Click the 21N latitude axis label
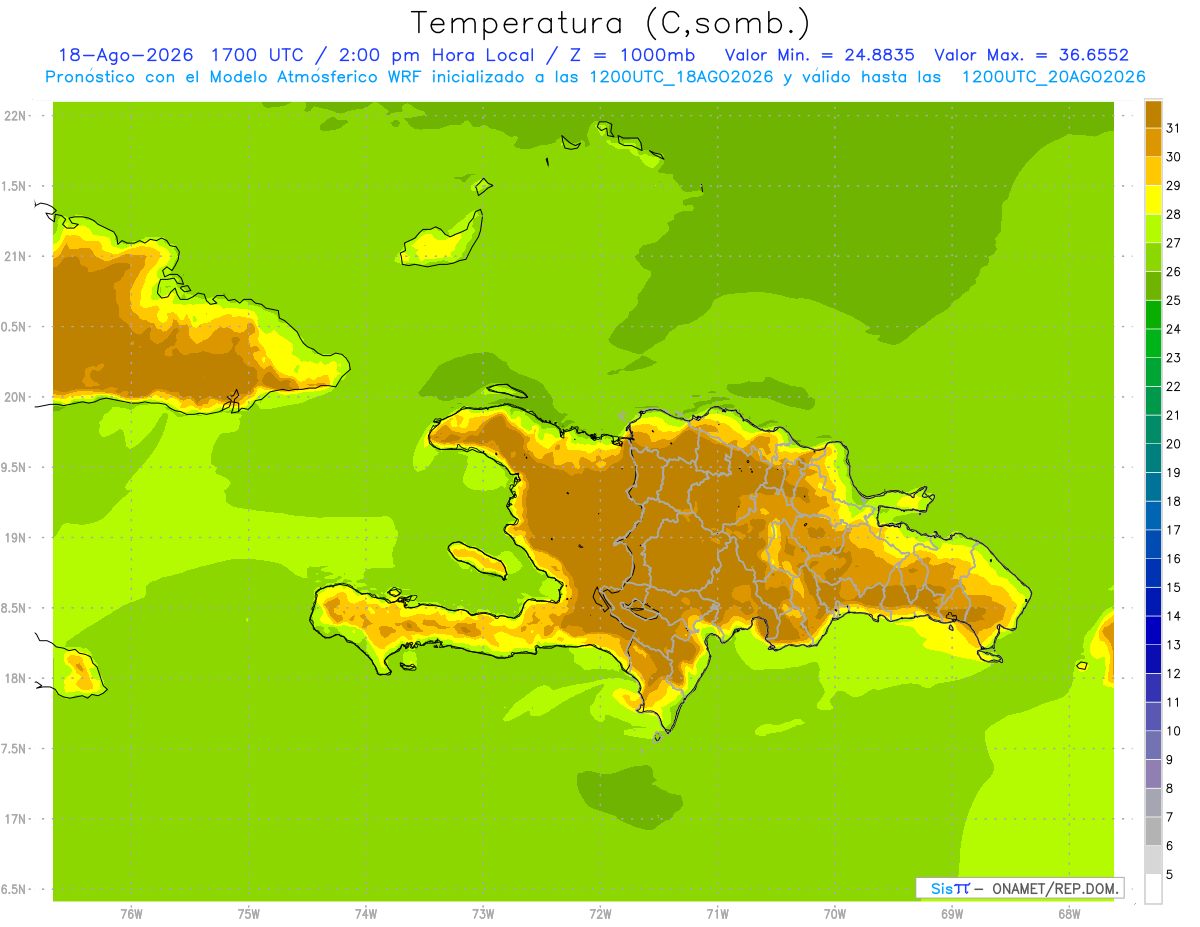 coord(16,257)
